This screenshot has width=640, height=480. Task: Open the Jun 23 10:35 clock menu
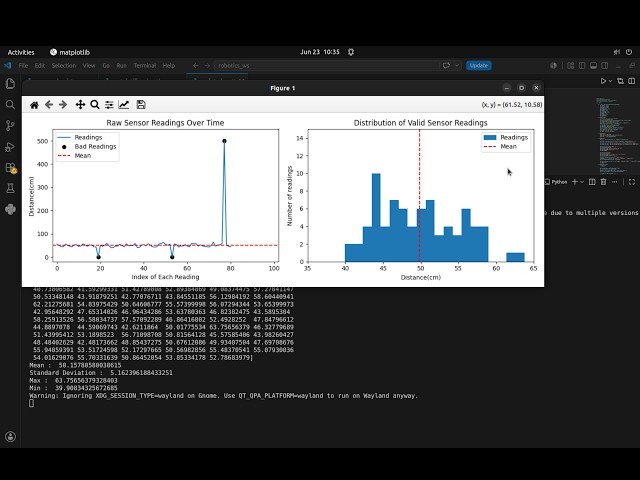(x=320, y=52)
